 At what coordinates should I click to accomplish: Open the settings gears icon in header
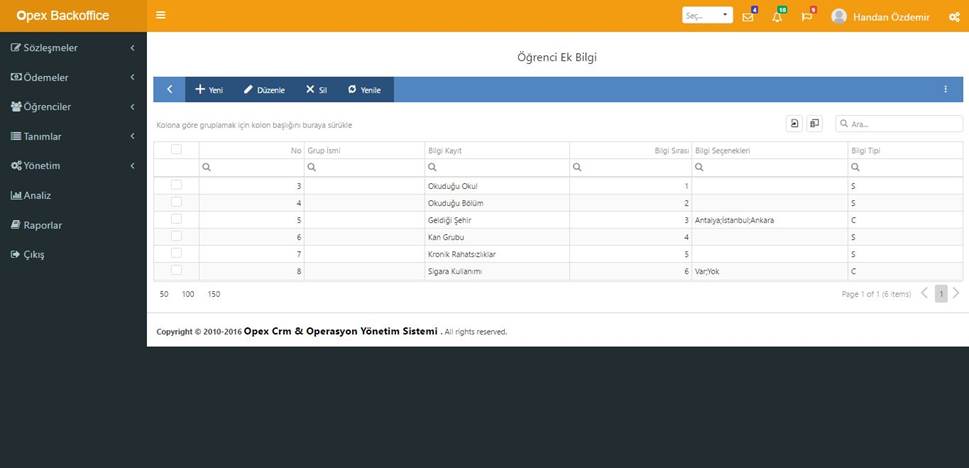(954, 17)
